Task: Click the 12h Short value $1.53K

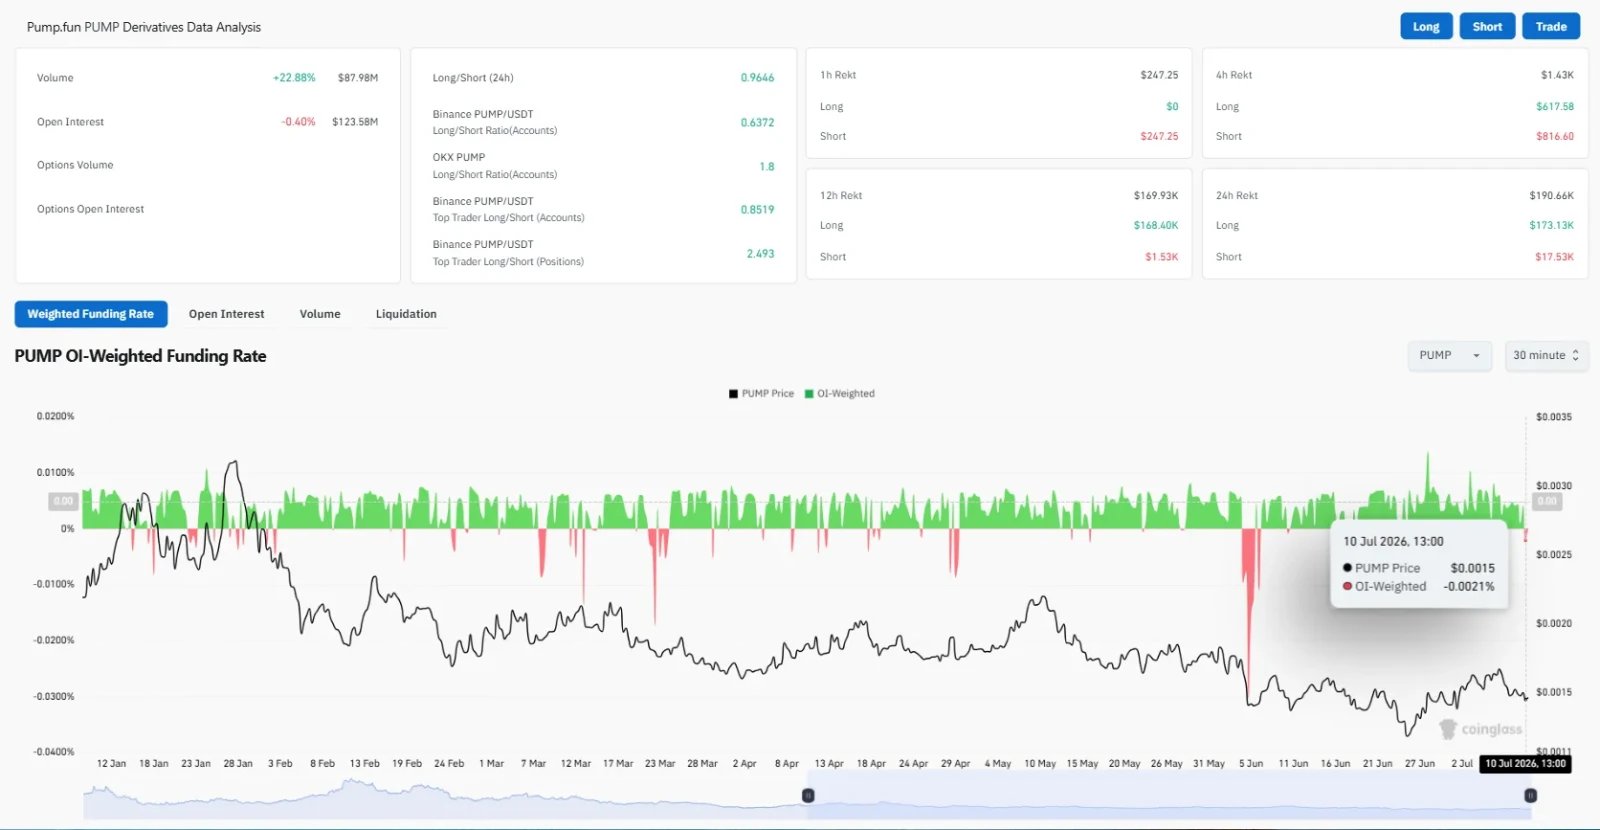Action: (x=1162, y=257)
